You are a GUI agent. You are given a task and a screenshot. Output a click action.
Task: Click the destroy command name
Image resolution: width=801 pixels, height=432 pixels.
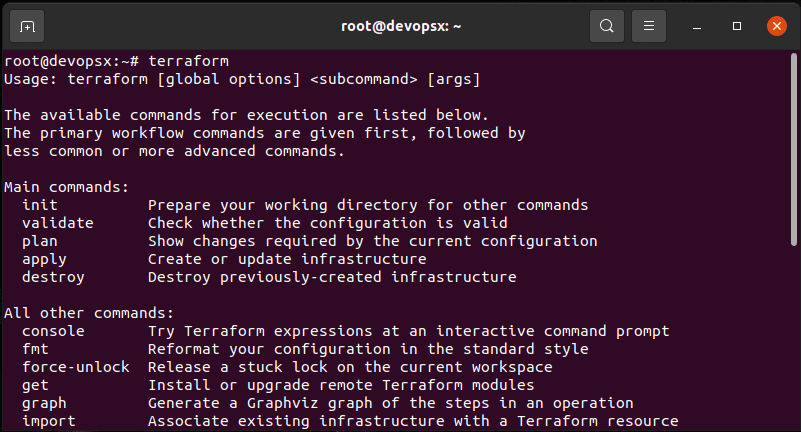[x=53, y=277]
